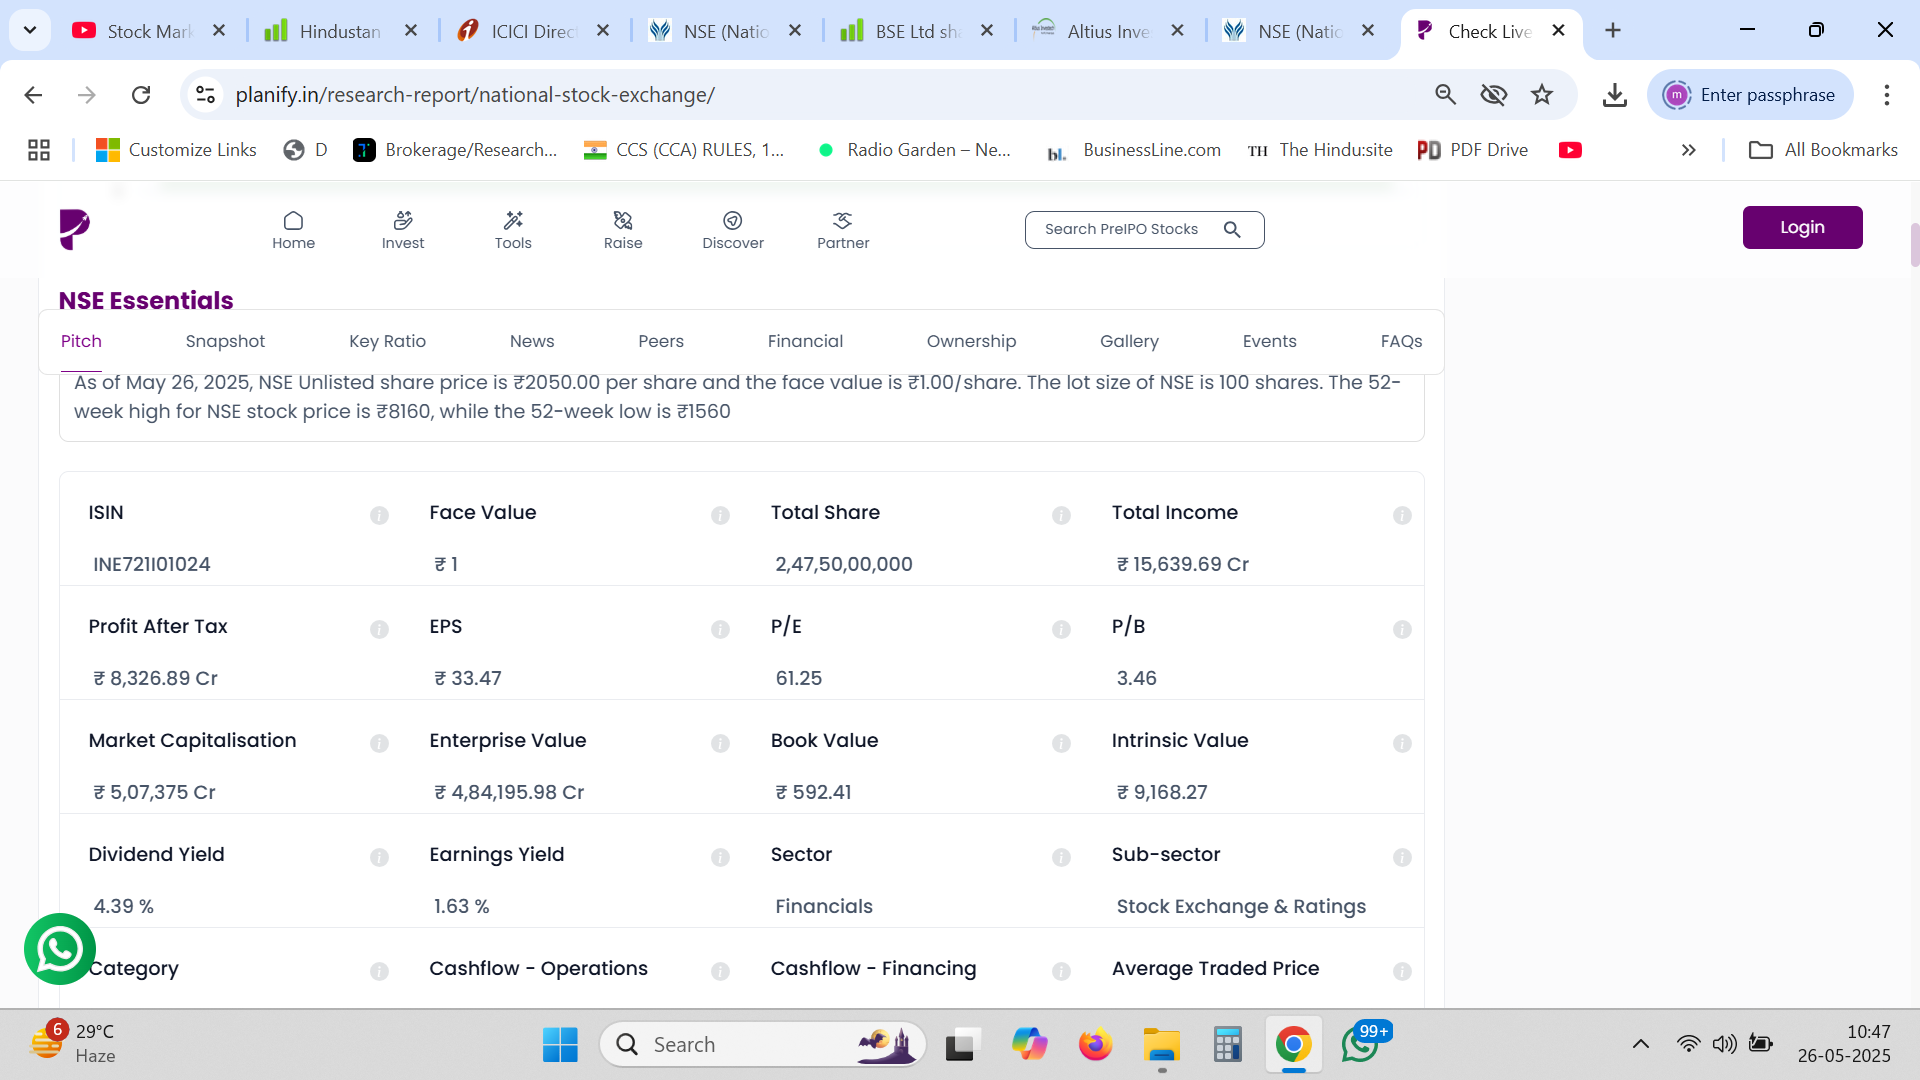The image size is (1920, 1080).
Task: Click the info icon next to Total Income
Action: 1402,515
